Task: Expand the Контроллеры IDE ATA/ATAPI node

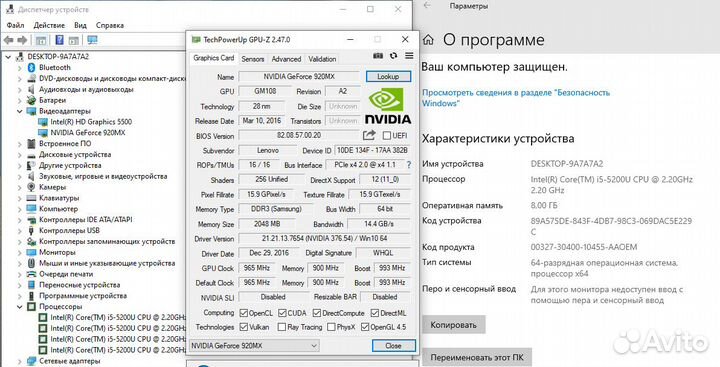Action: tap(20, 220)
